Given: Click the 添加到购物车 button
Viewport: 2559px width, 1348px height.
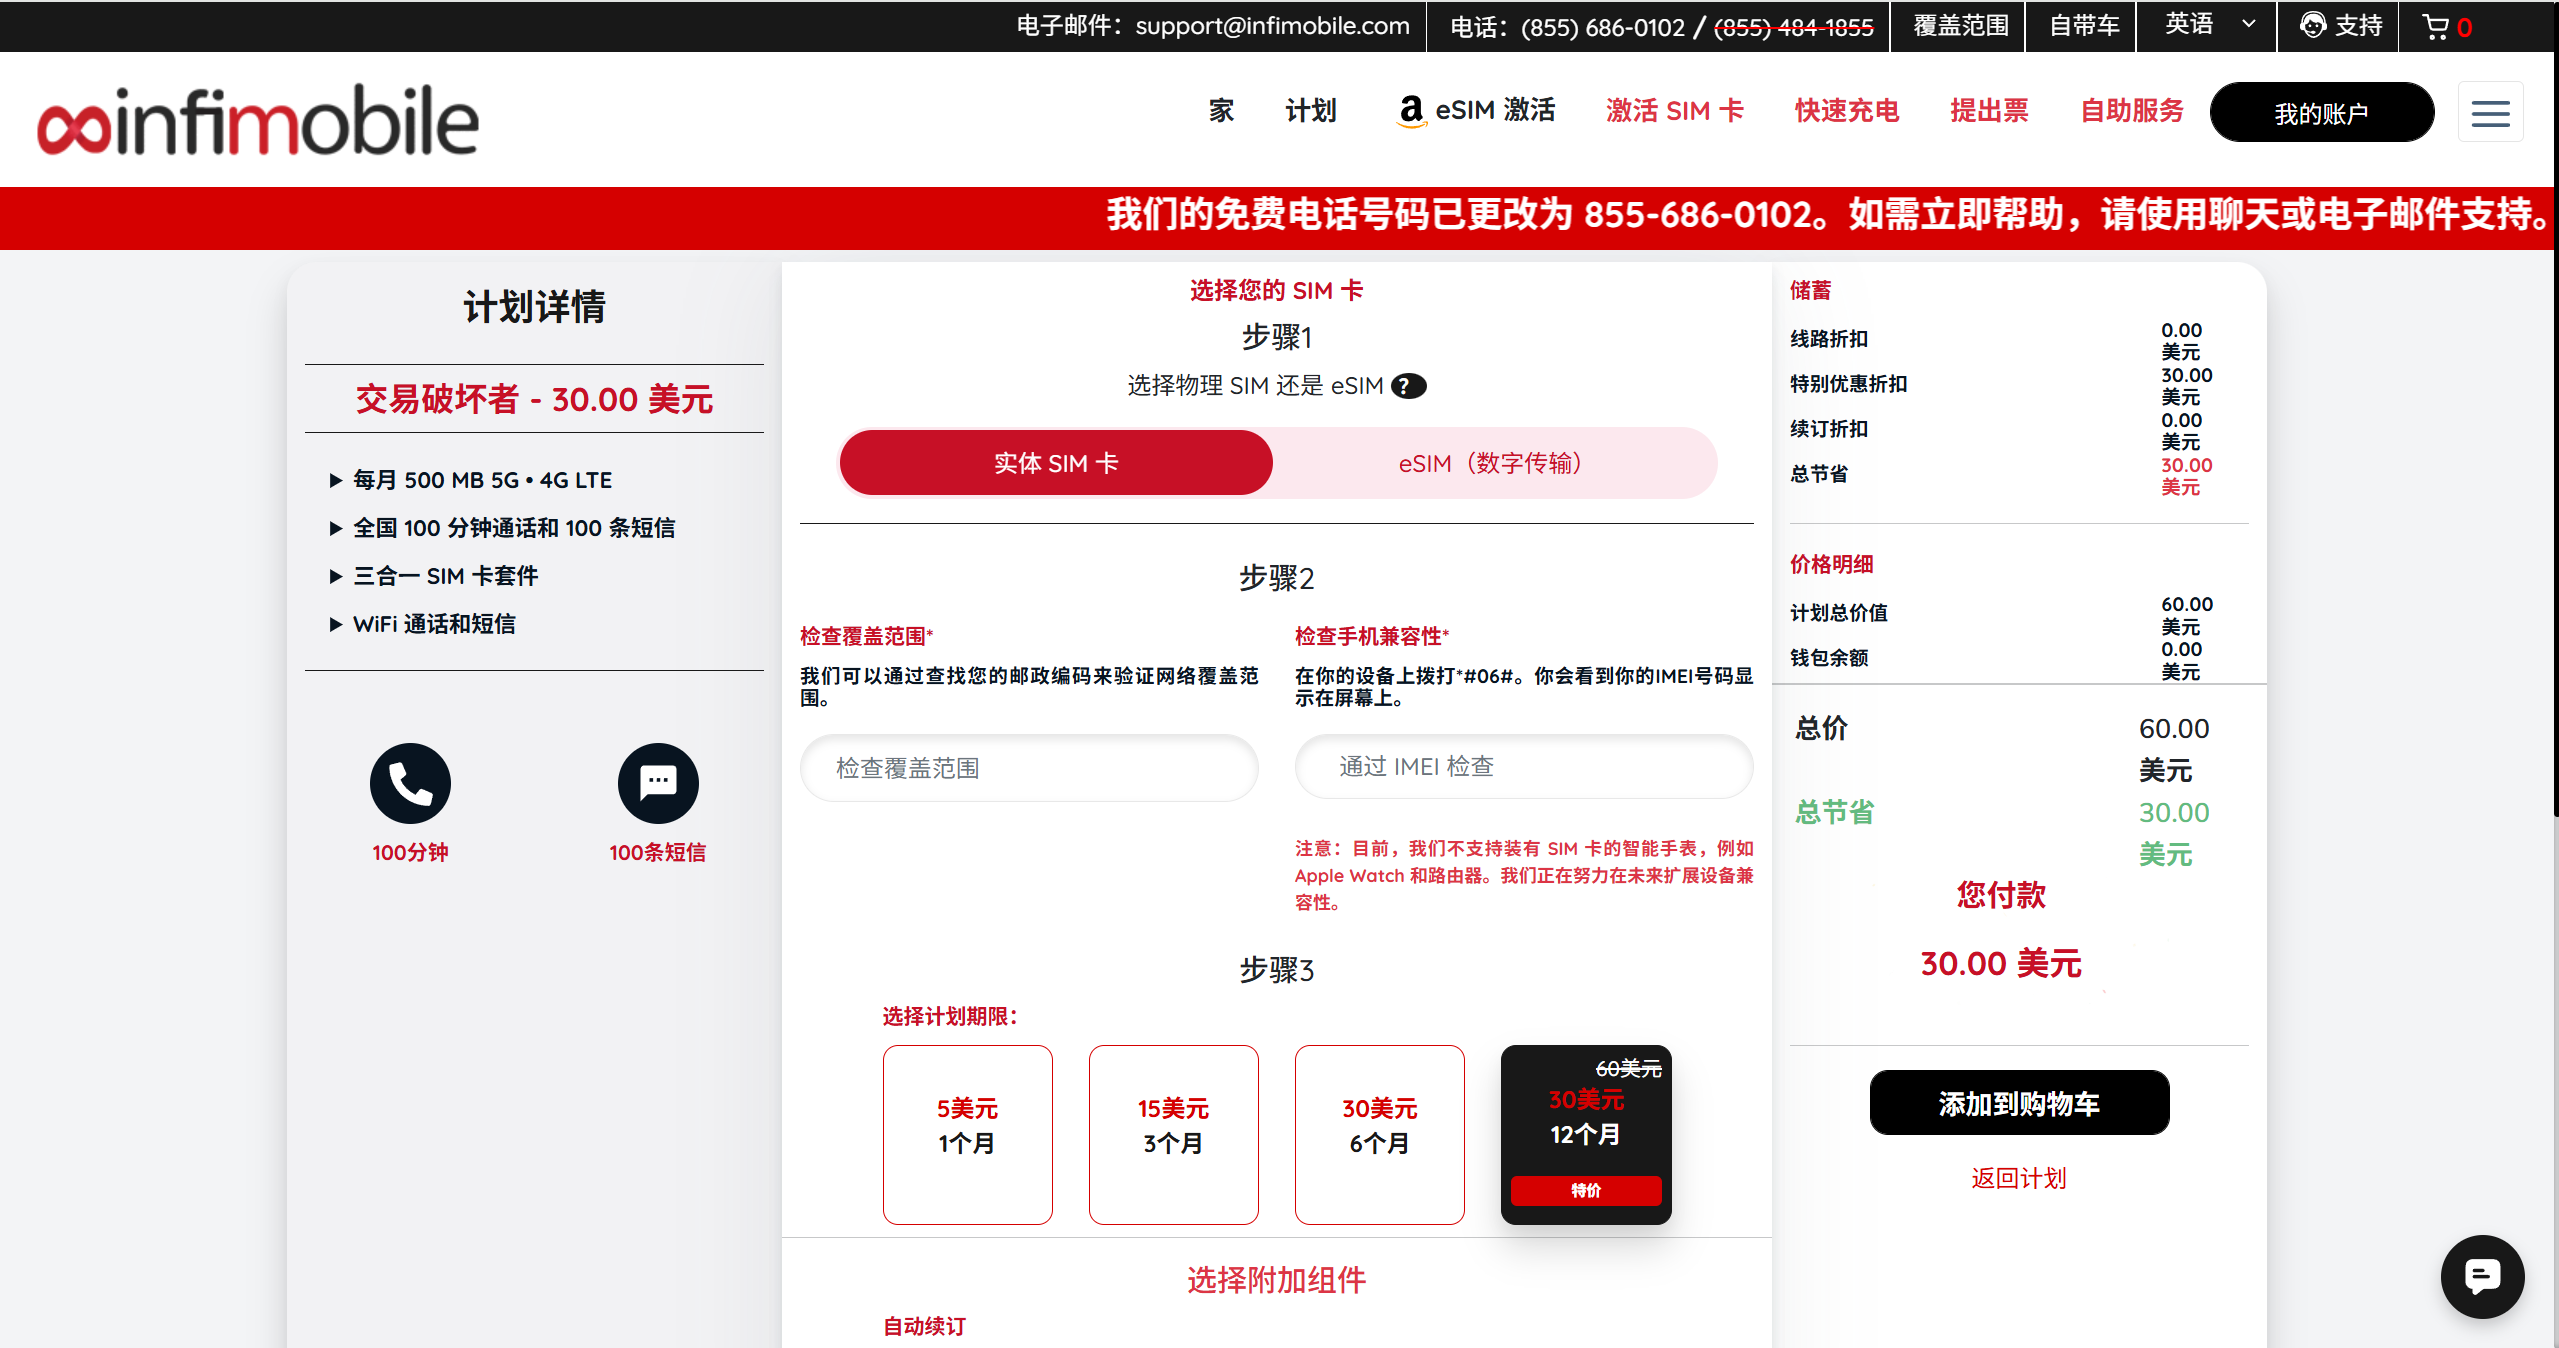Looking at the screenshot, I should [x=2018, y=1103].
